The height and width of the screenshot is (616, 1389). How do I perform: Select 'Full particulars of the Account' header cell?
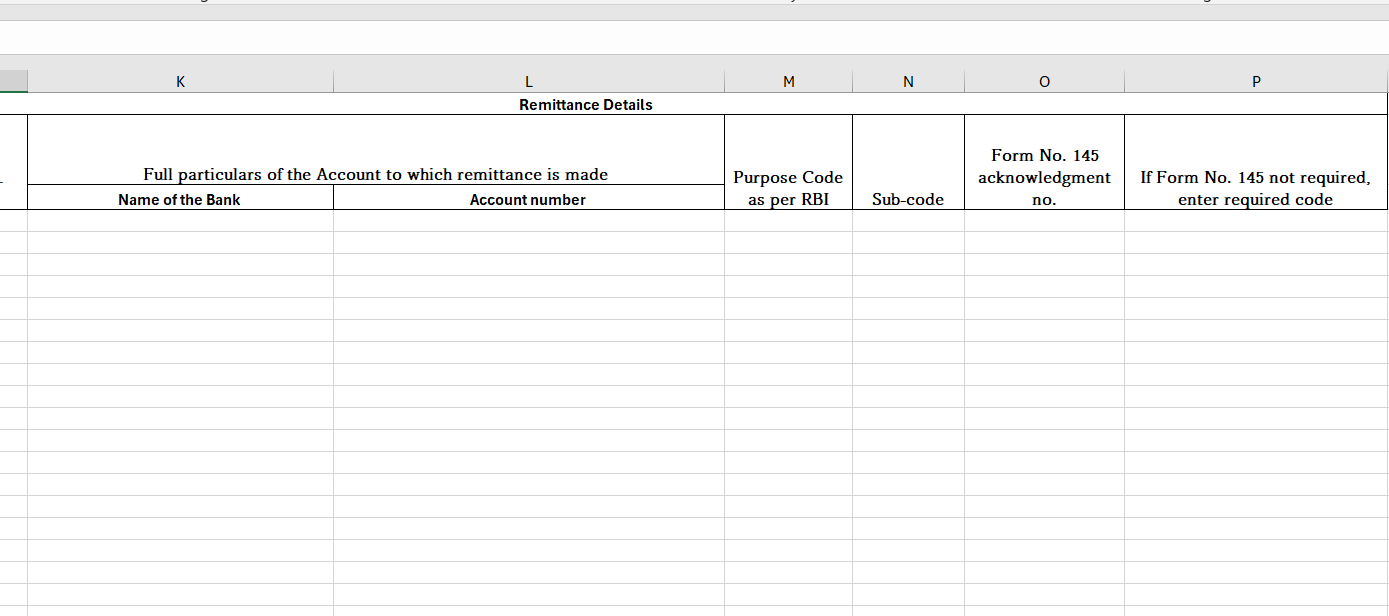[x=376, y=150]
